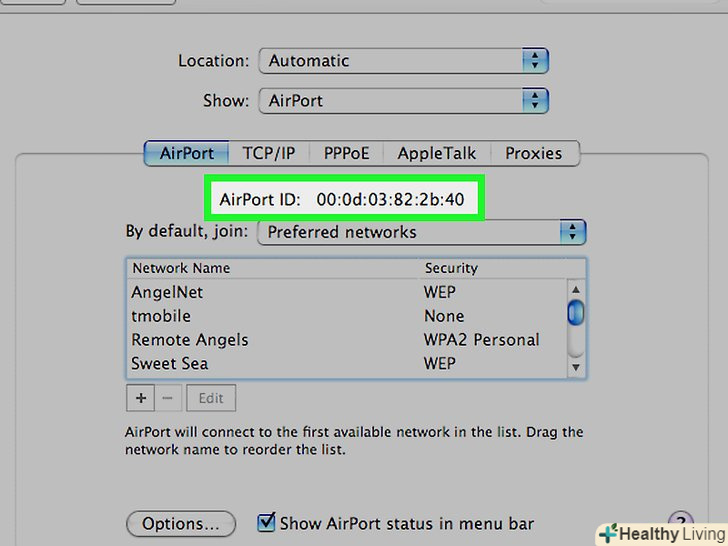The width and height of the screenshot is (728, 546).
Task: Open the Show dropdown set to AirPort
Action: (x=403, y=101)
